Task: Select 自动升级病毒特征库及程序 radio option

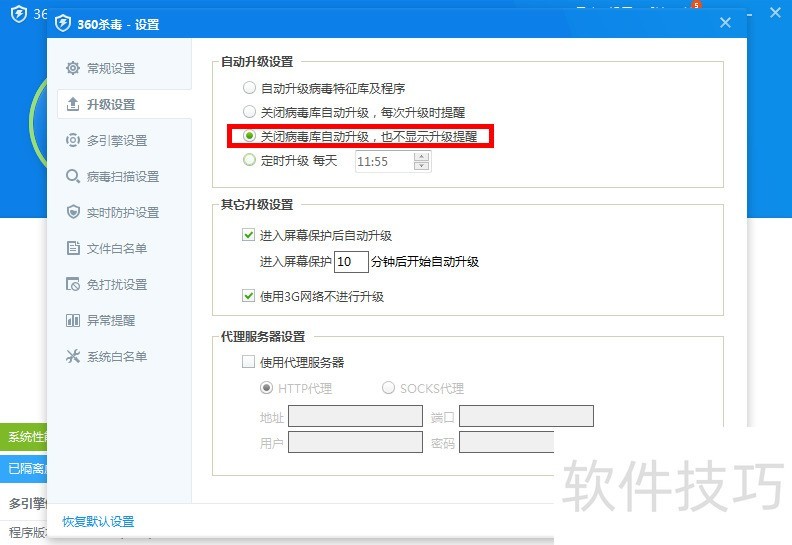Action: click(249, 88)
